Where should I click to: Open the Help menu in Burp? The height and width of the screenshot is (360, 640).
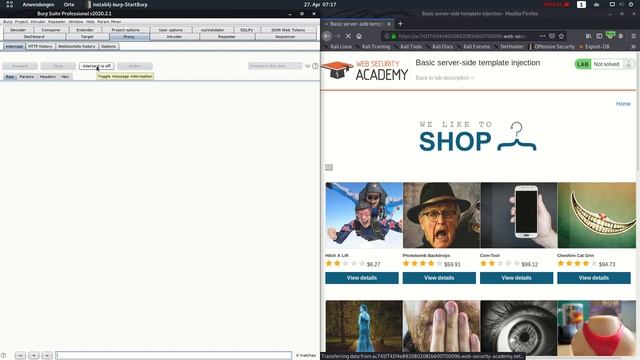[x=90, y=22]
